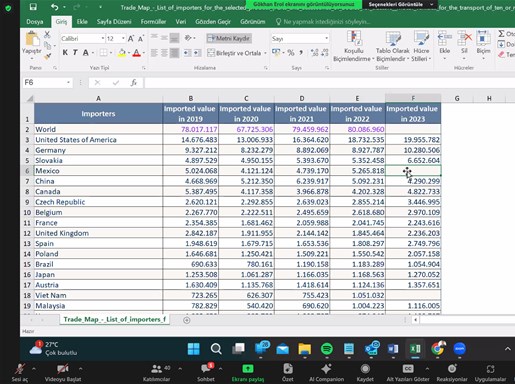Switch to the Görünüm tab

point(253,22)
